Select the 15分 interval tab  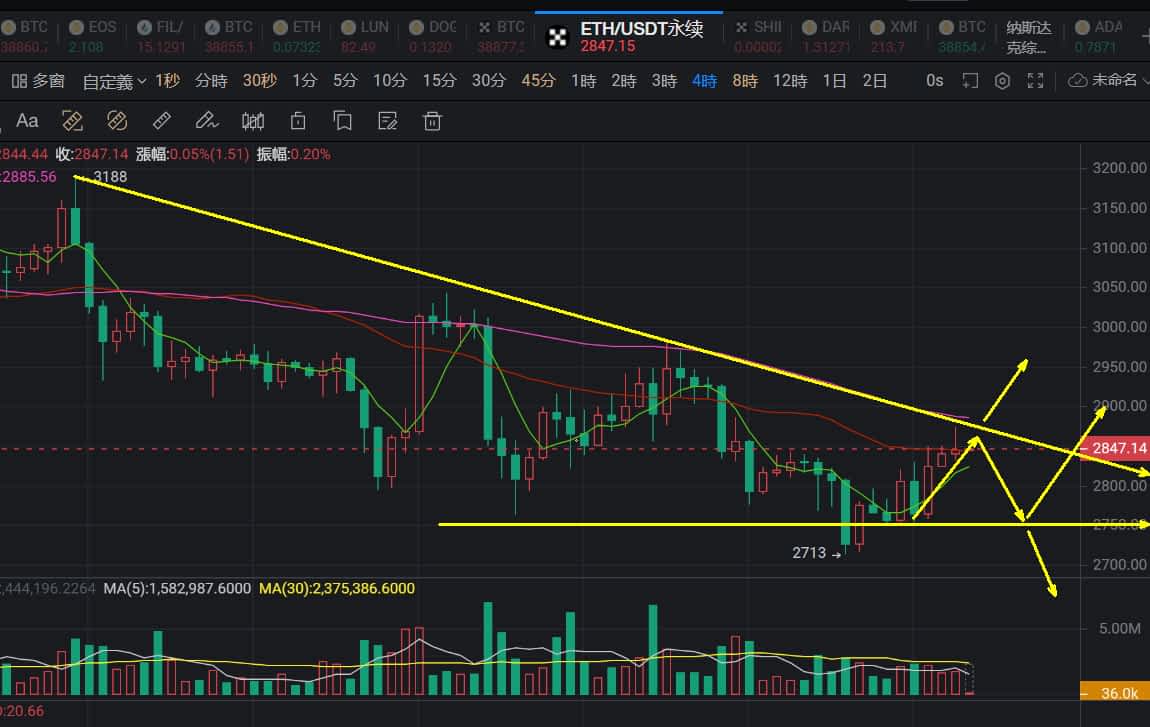click(439, 81)
